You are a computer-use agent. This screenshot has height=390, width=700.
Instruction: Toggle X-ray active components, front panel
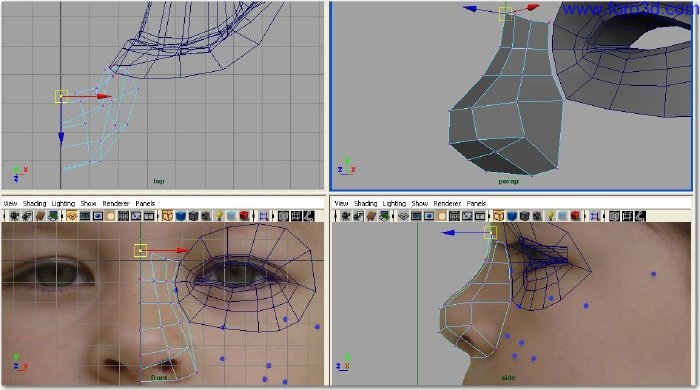tap(296, 216)
